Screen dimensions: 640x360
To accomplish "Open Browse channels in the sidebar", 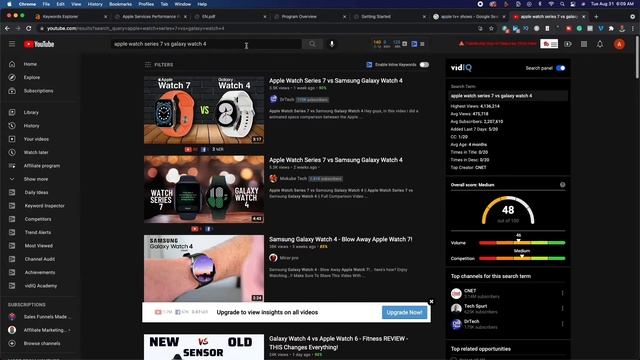I will (x=42, y=344).
